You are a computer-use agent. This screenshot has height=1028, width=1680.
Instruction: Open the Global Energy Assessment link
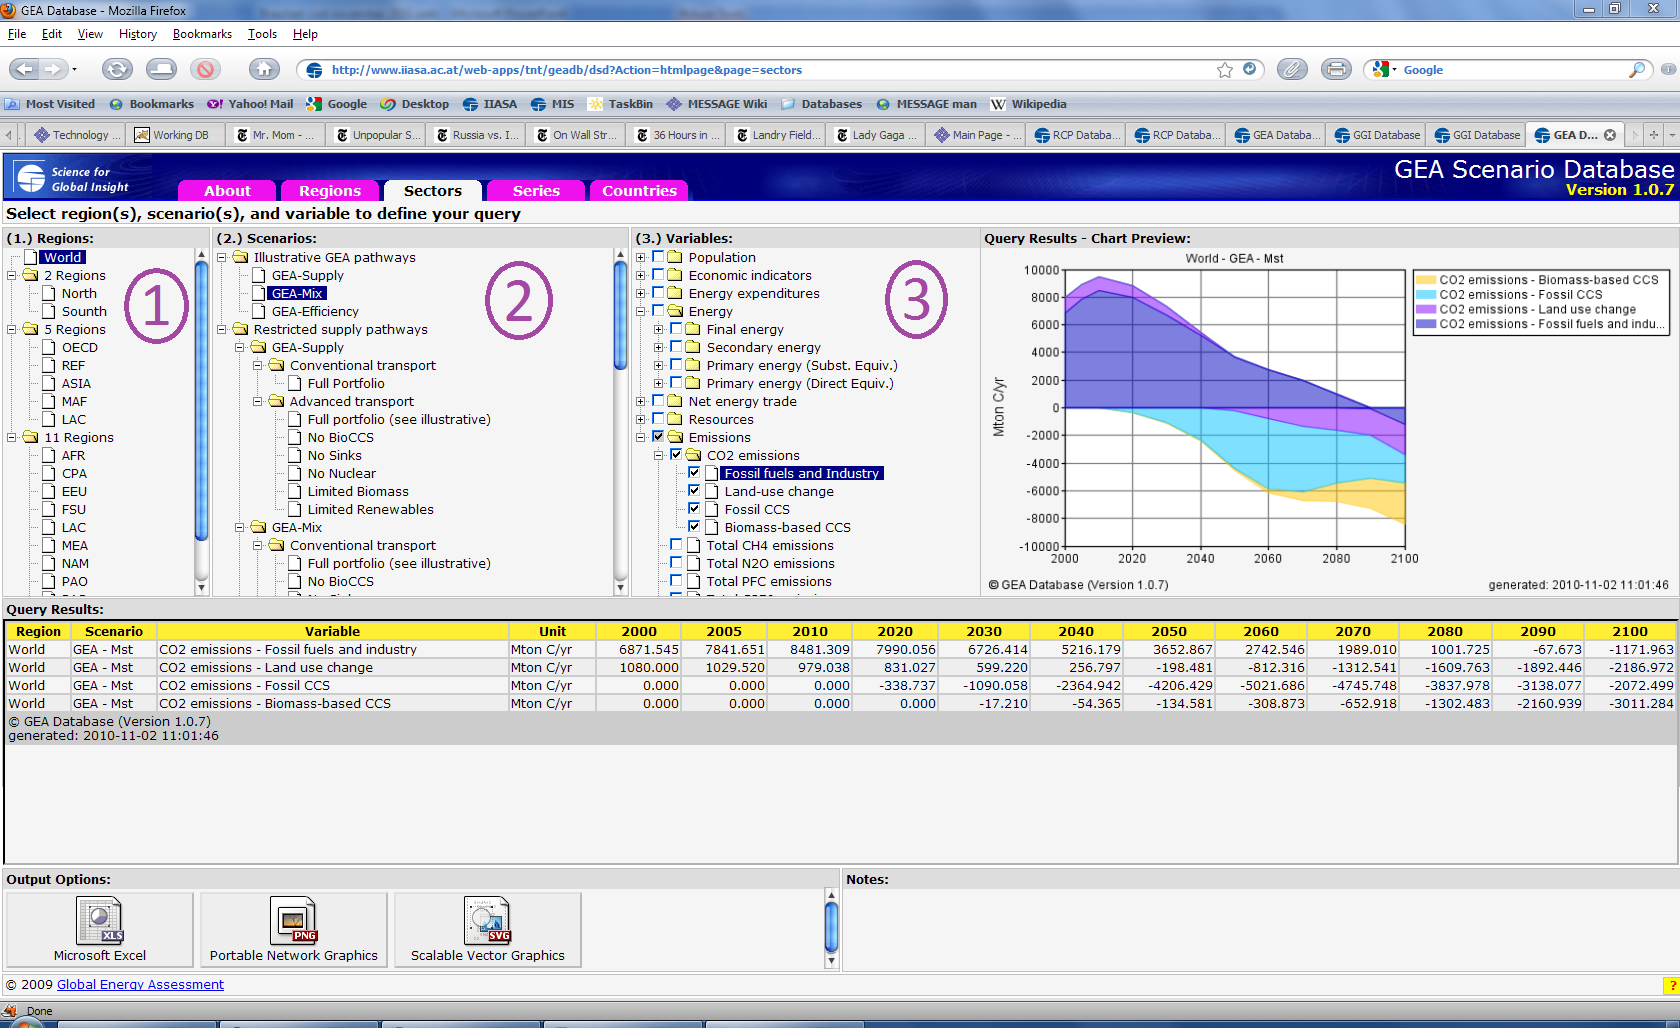[140, 985]
